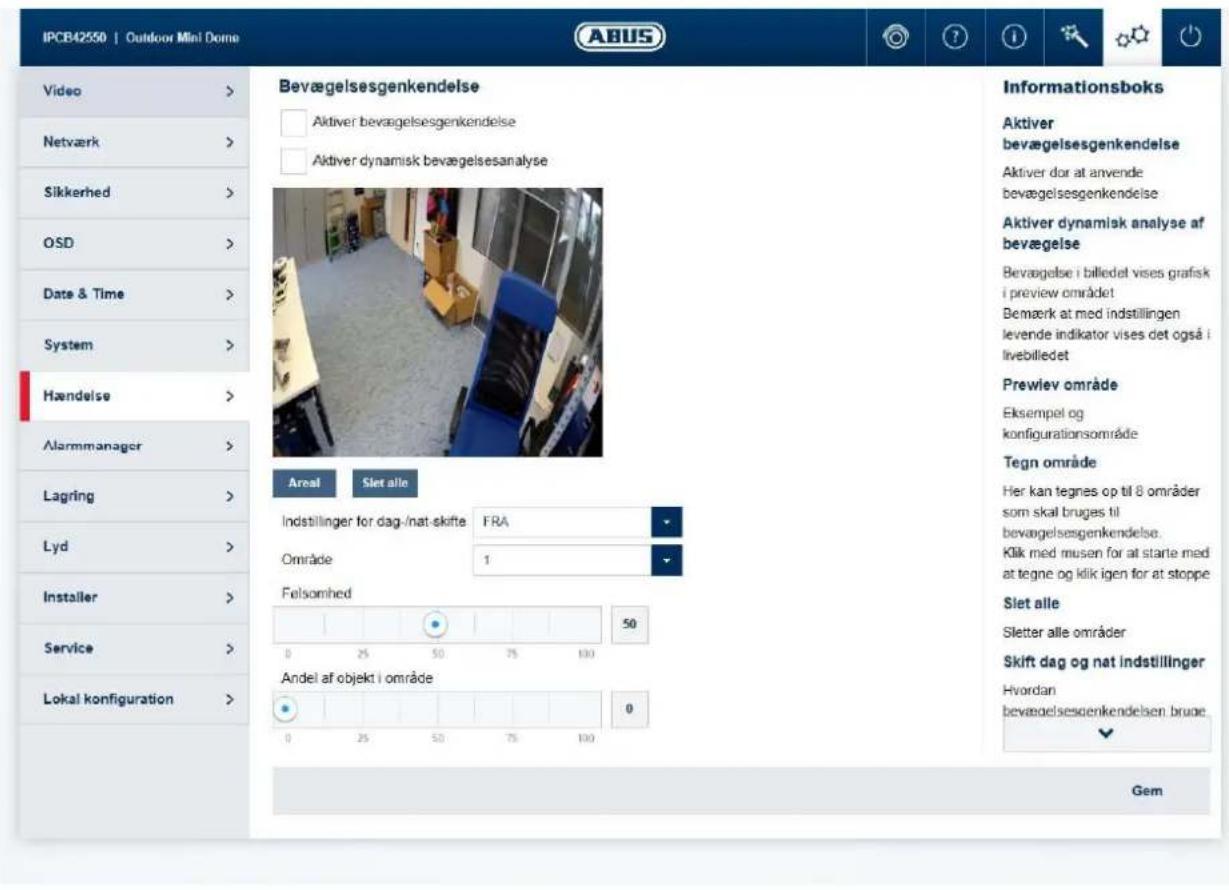
Task: Click the Følsomhed slider track at 75
Action: coord(514,625)
